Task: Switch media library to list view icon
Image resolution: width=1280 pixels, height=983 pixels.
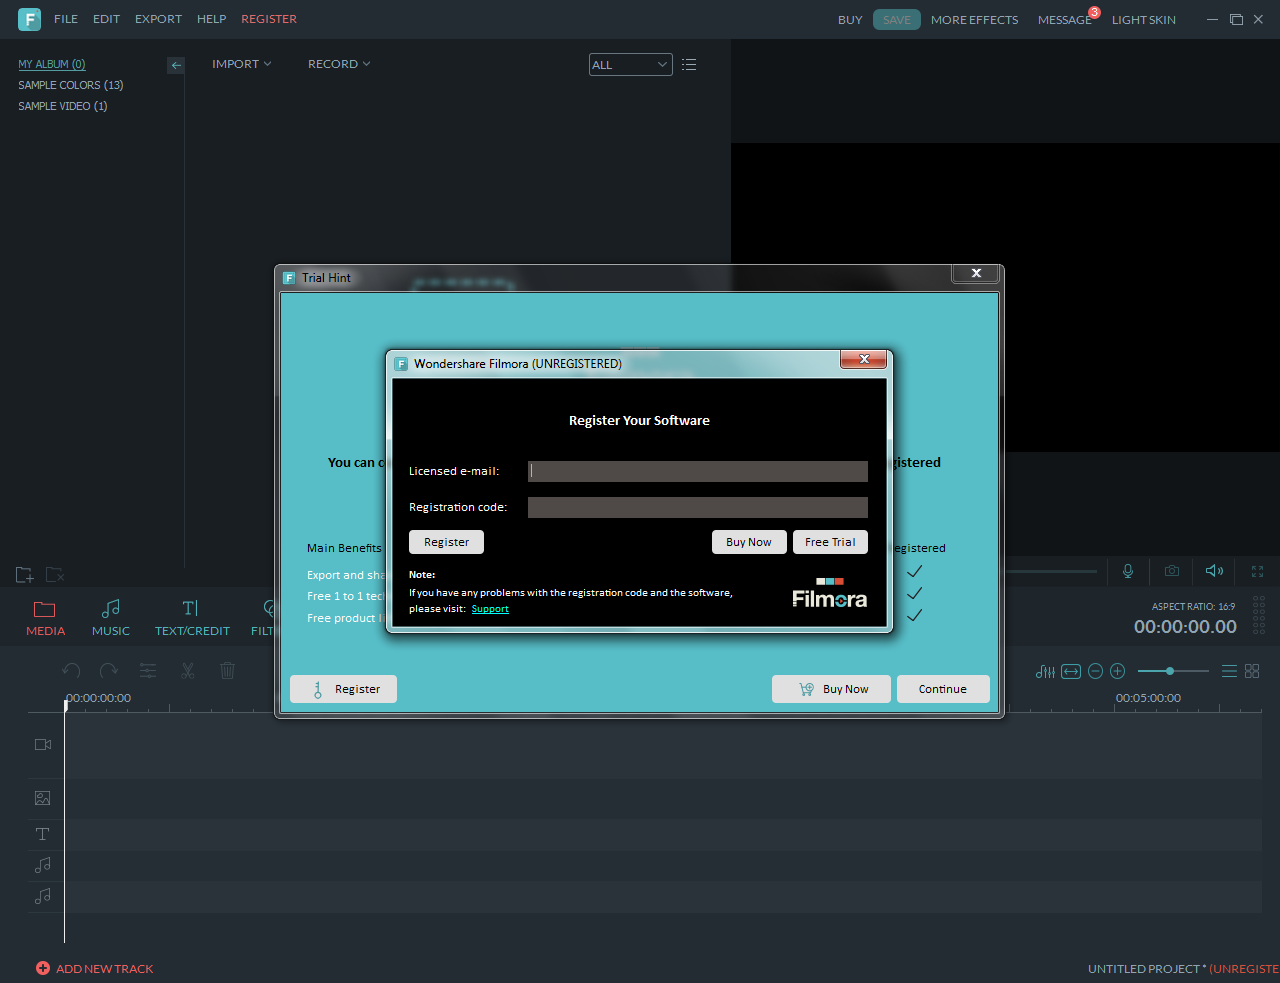Action: click(x=689, y=64)
